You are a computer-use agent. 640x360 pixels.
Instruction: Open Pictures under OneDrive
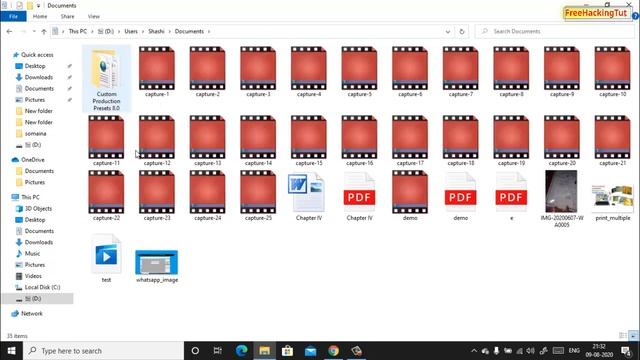click(35, 182)
